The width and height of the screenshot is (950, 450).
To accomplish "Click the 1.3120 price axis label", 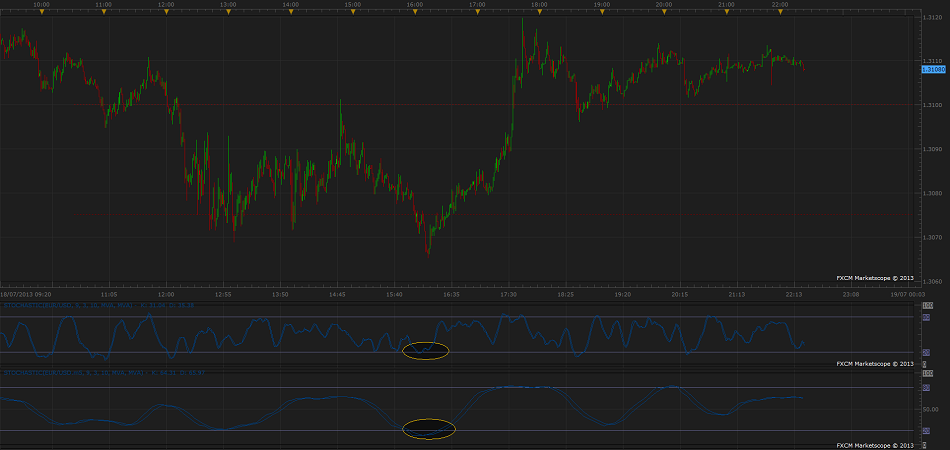I will [933, 17].
